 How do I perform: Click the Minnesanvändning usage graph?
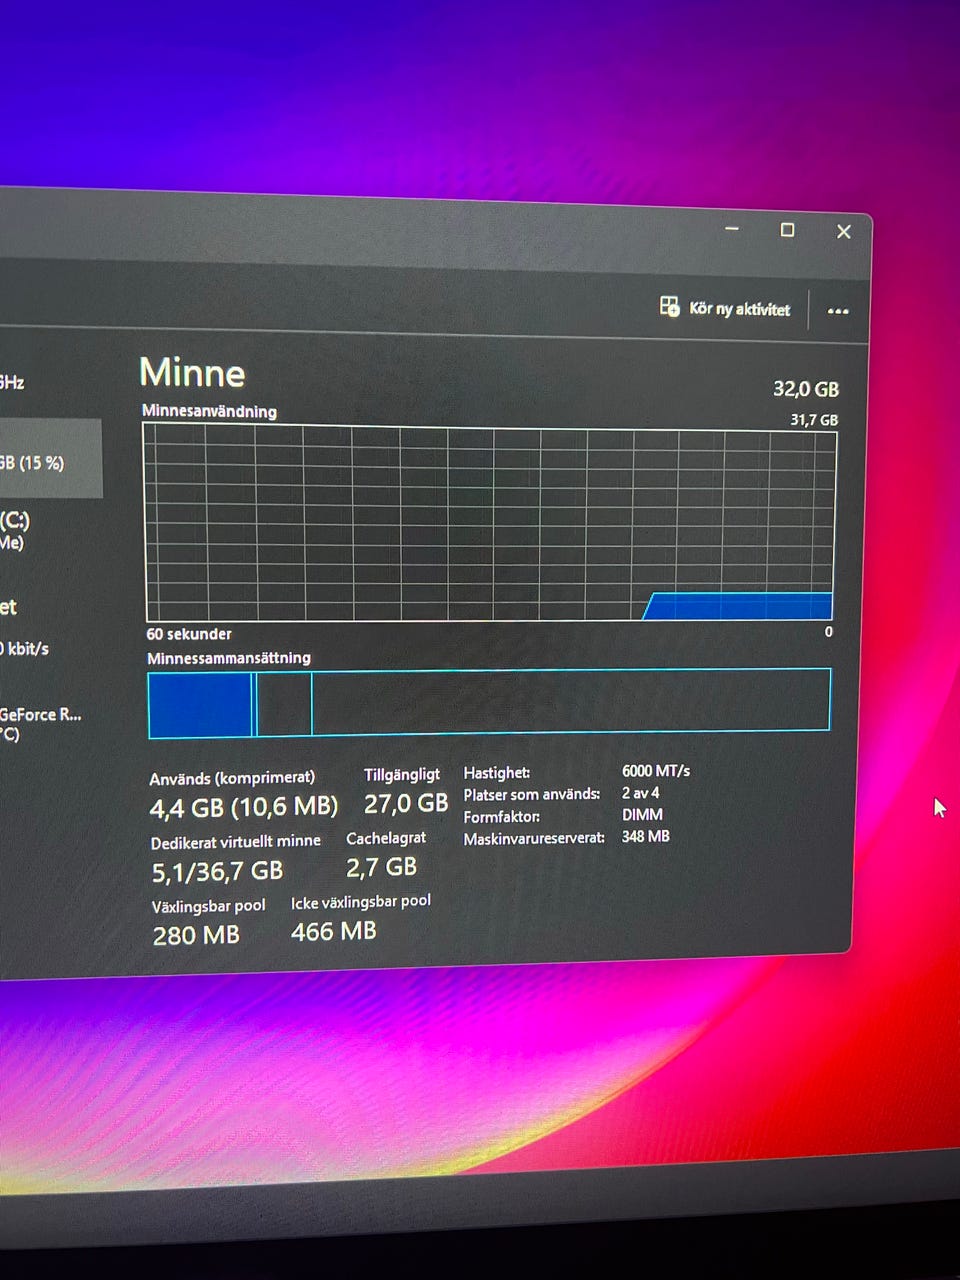click(x=489, y=523)
